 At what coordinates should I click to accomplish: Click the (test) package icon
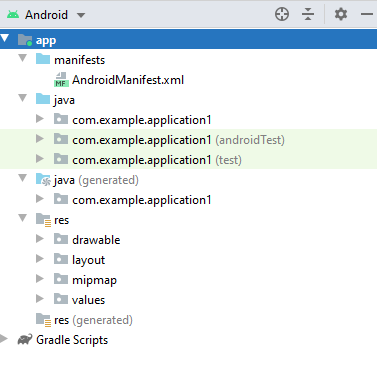pos(61,159)
